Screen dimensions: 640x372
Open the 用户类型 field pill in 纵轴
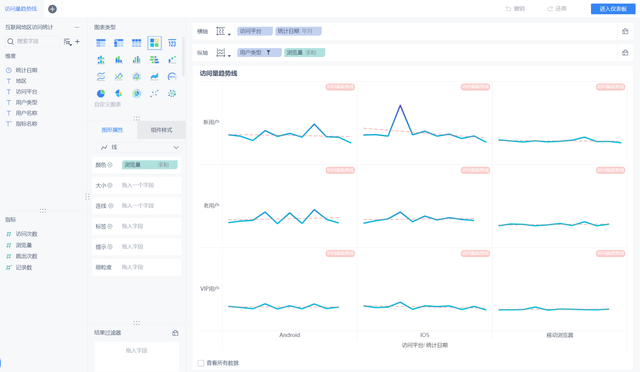(x=259, y=52)
